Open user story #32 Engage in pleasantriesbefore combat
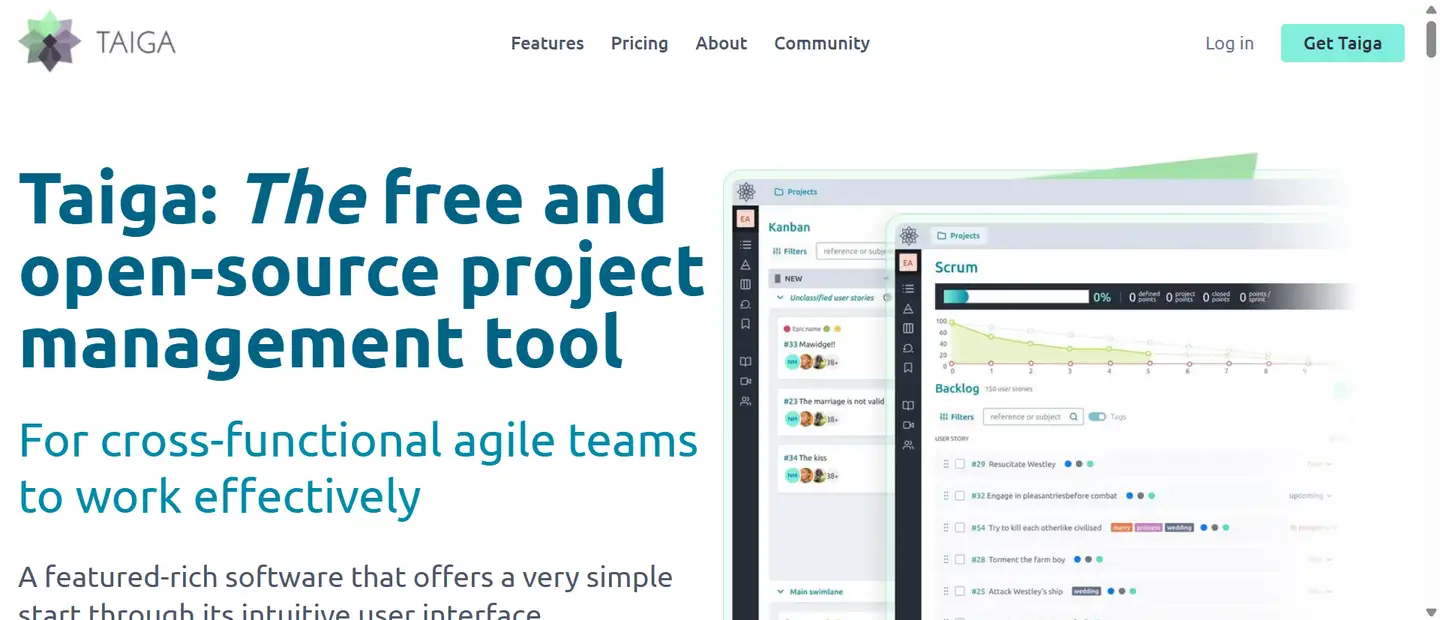Viewport: 1440px width, 620px height. (1044, 495)
